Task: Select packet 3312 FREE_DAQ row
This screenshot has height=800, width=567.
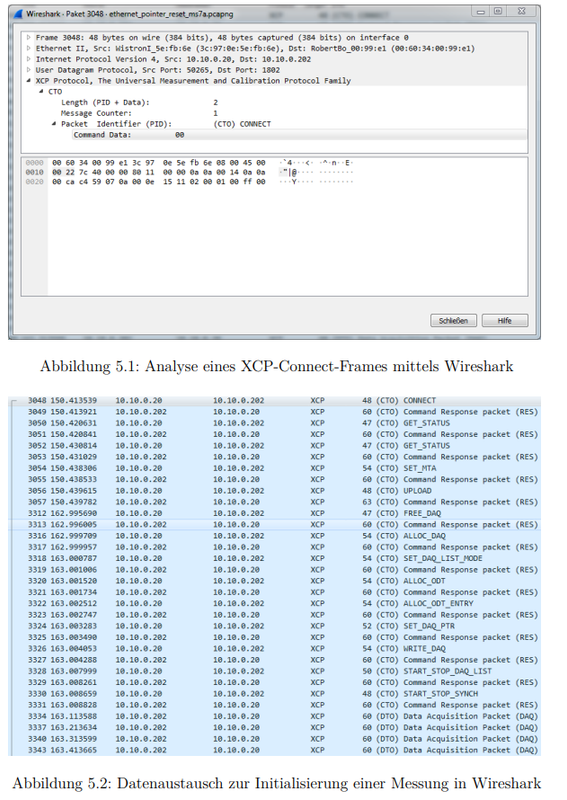Action: pos(275,513)
